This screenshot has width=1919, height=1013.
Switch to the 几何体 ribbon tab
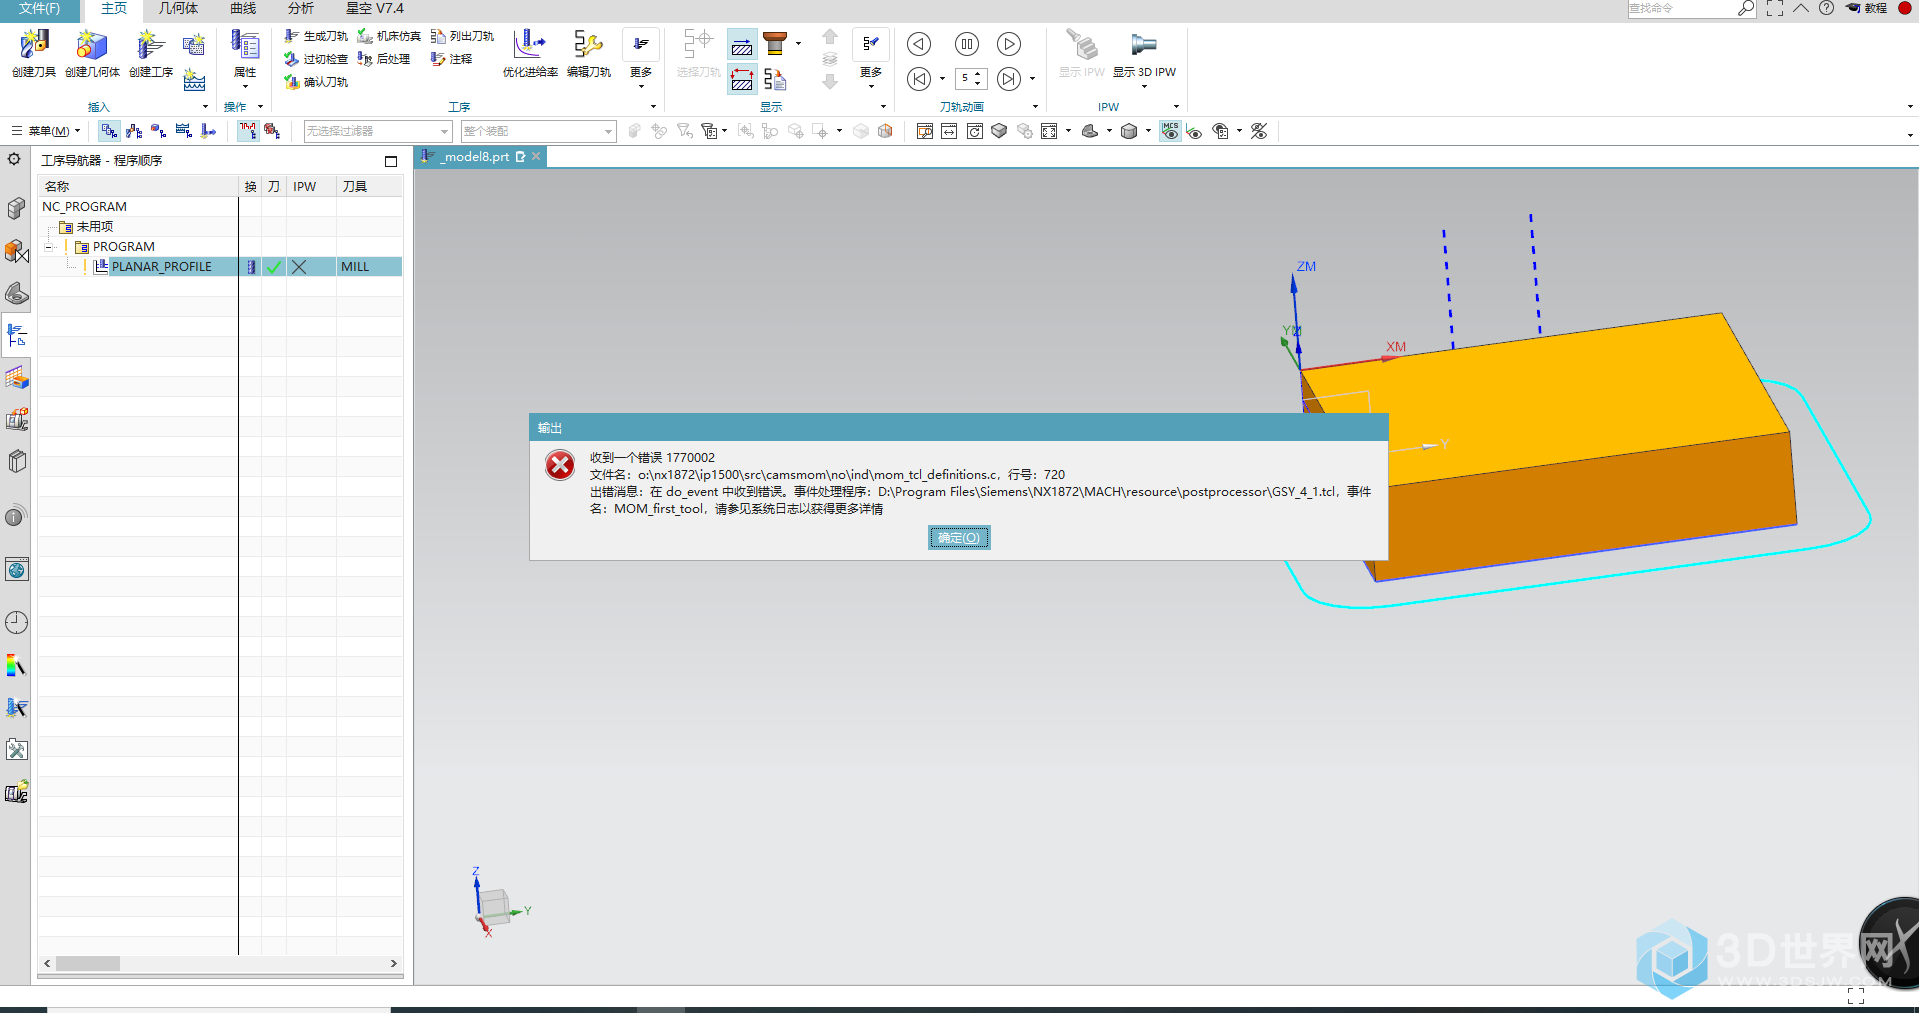(178, 8)
